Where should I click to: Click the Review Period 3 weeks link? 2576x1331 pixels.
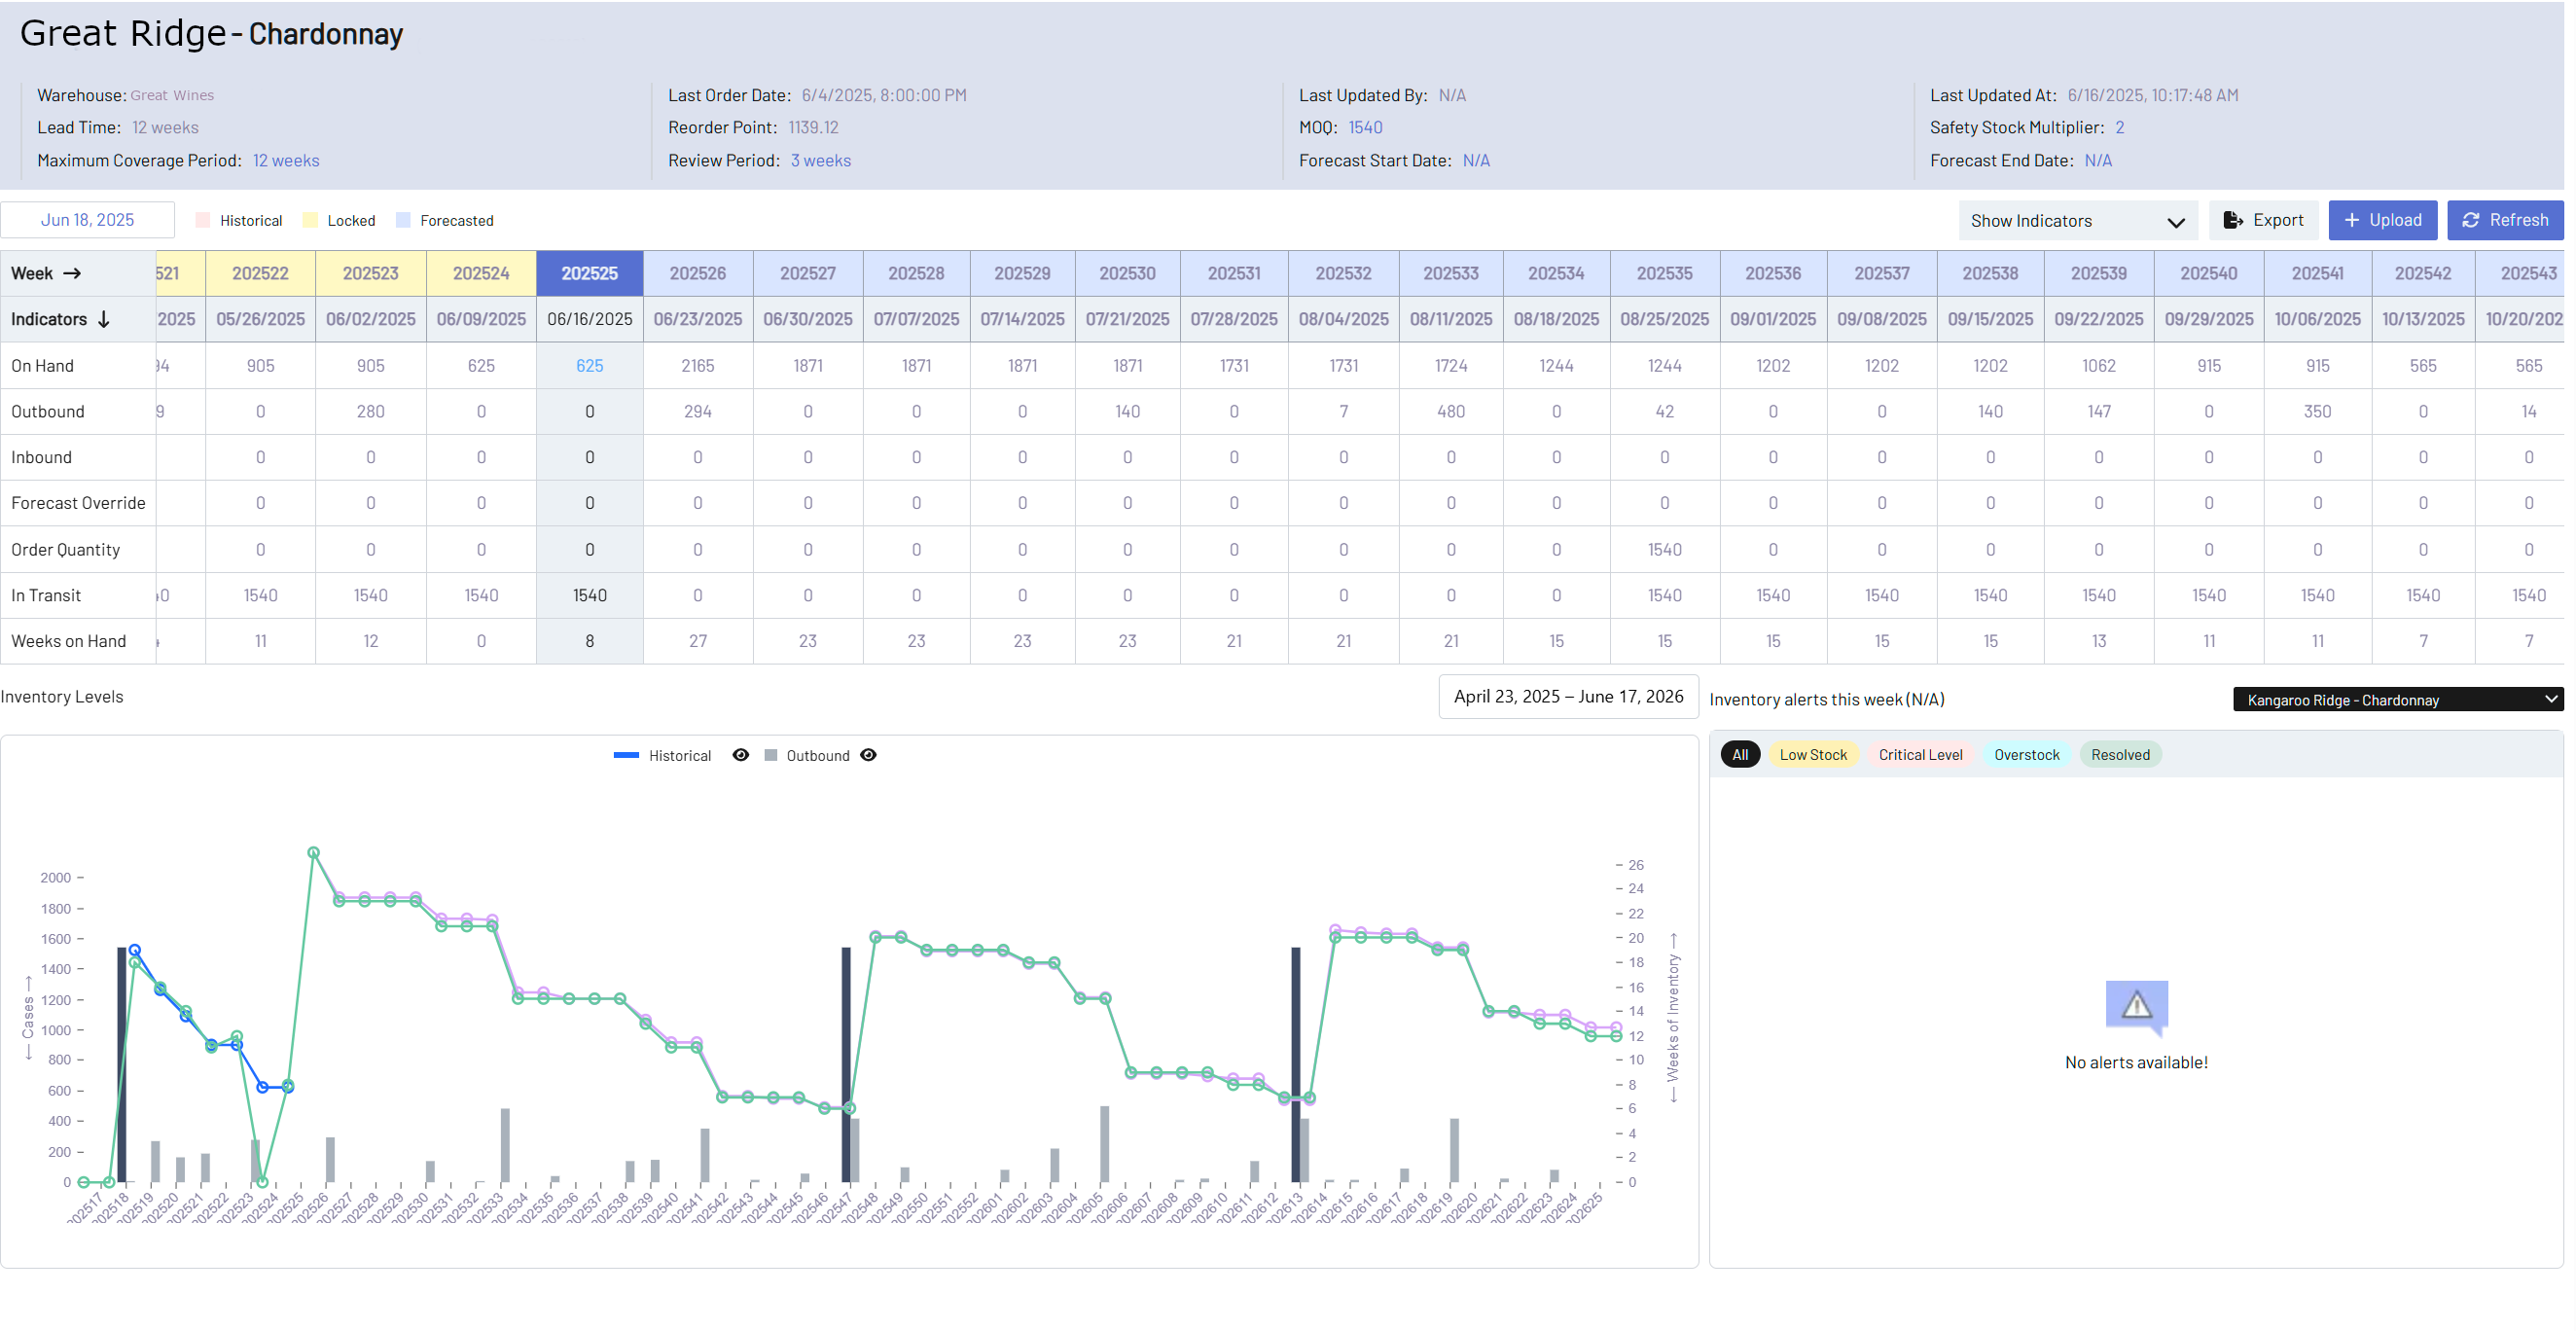click(x=820, y=160)
